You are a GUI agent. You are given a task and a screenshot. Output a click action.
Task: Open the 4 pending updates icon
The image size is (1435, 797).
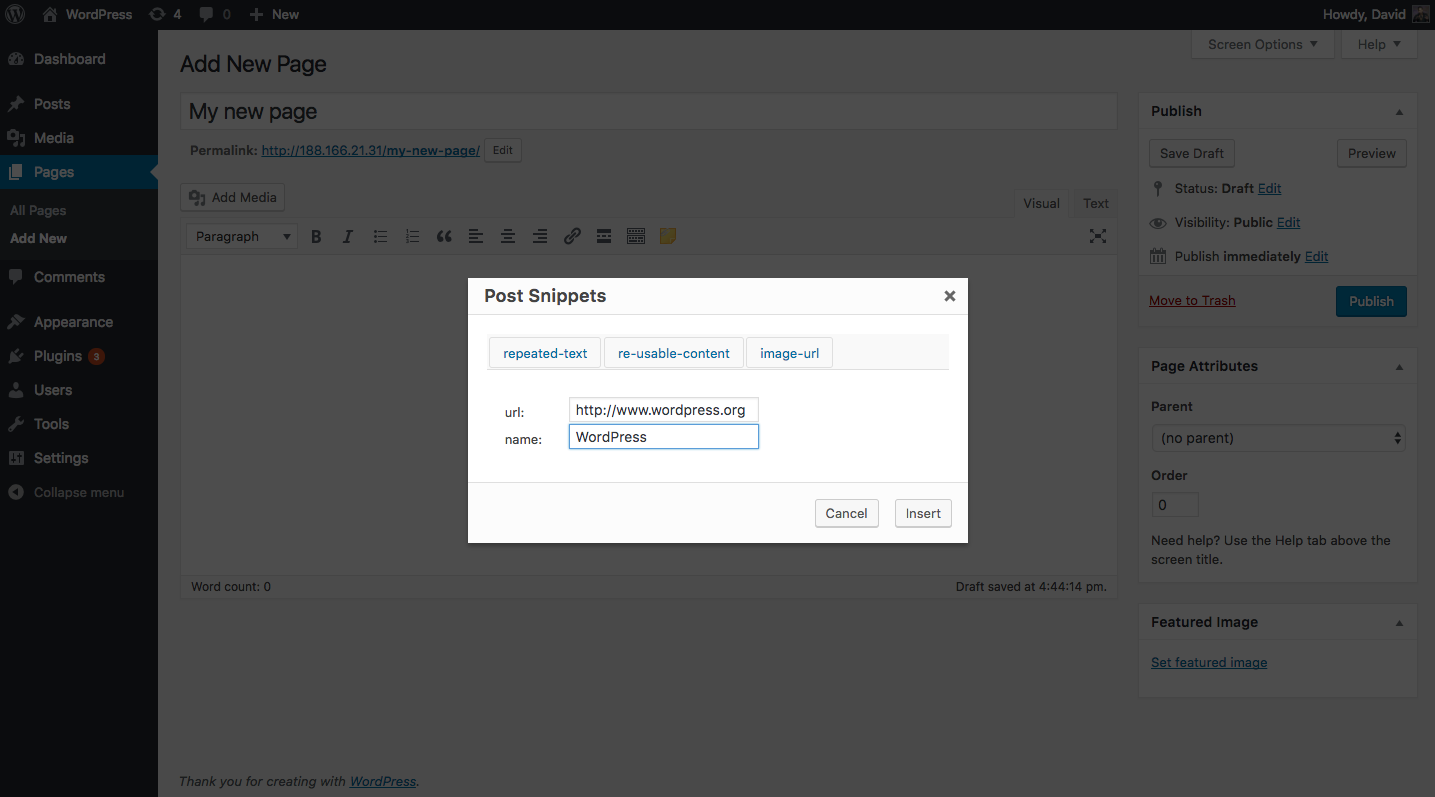pos(165,14)
